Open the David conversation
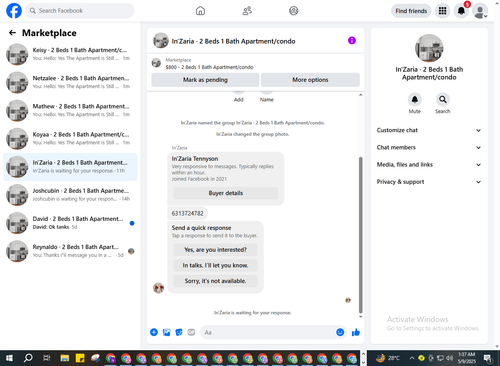The image size is (500, 366). click(x=70, y=223)
